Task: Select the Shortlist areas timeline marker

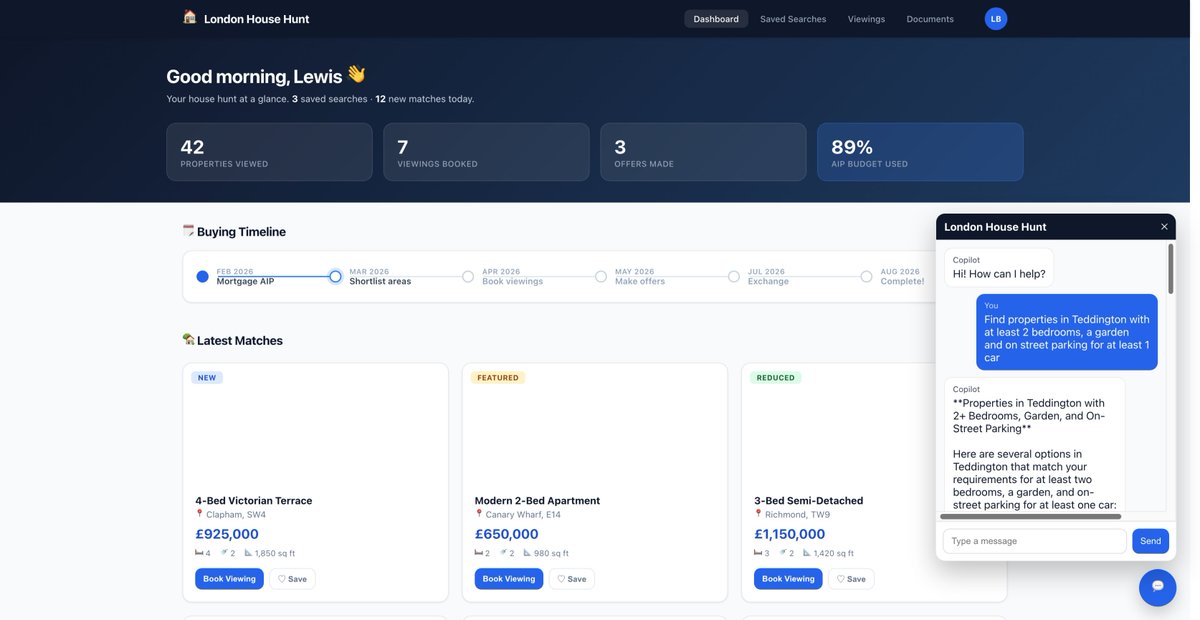Action: pyautogui.click(x=335, y=276)
